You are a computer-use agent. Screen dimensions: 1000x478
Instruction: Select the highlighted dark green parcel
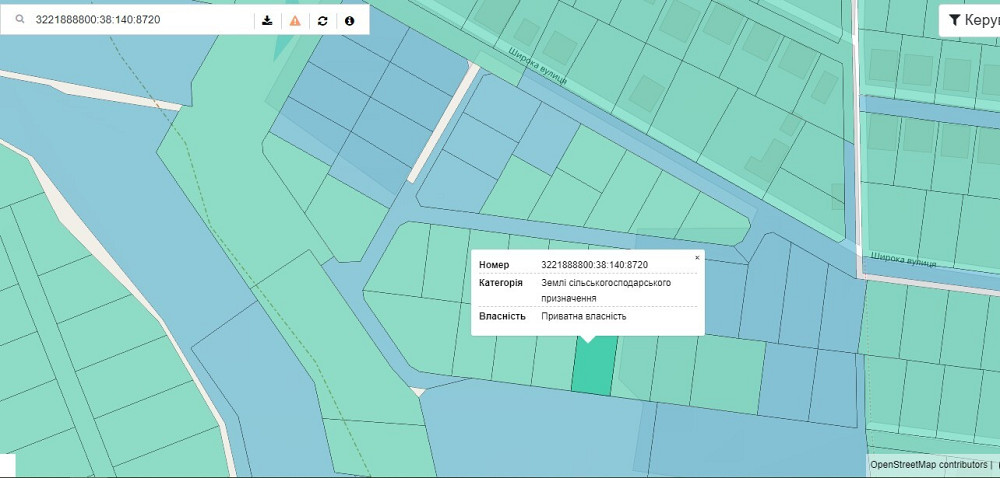(x=594, y=368)
